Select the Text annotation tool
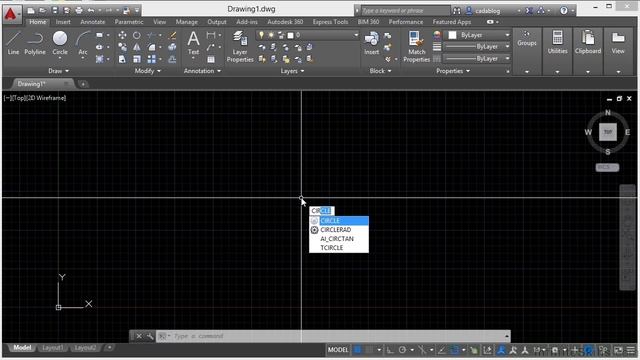Viewport: 640px width, 360px height. (x=193, y=43)
